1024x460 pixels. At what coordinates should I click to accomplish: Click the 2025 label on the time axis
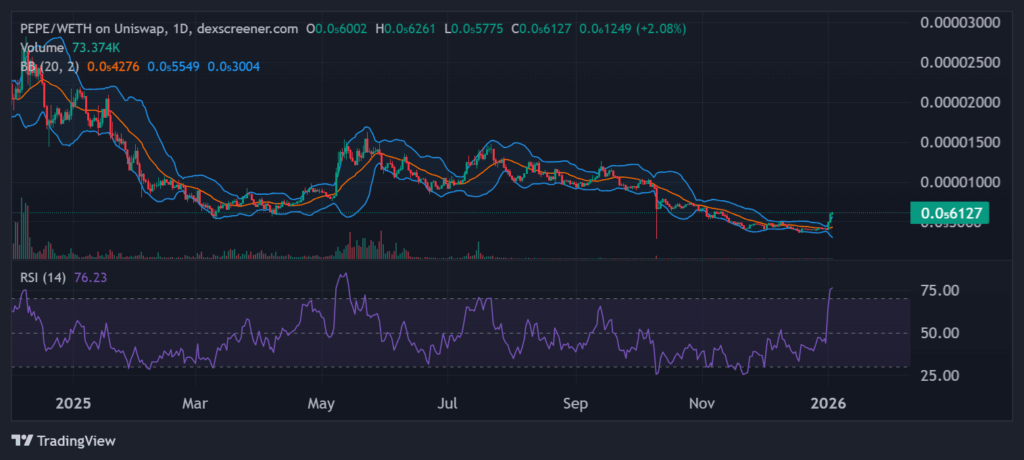pos(73,404)
